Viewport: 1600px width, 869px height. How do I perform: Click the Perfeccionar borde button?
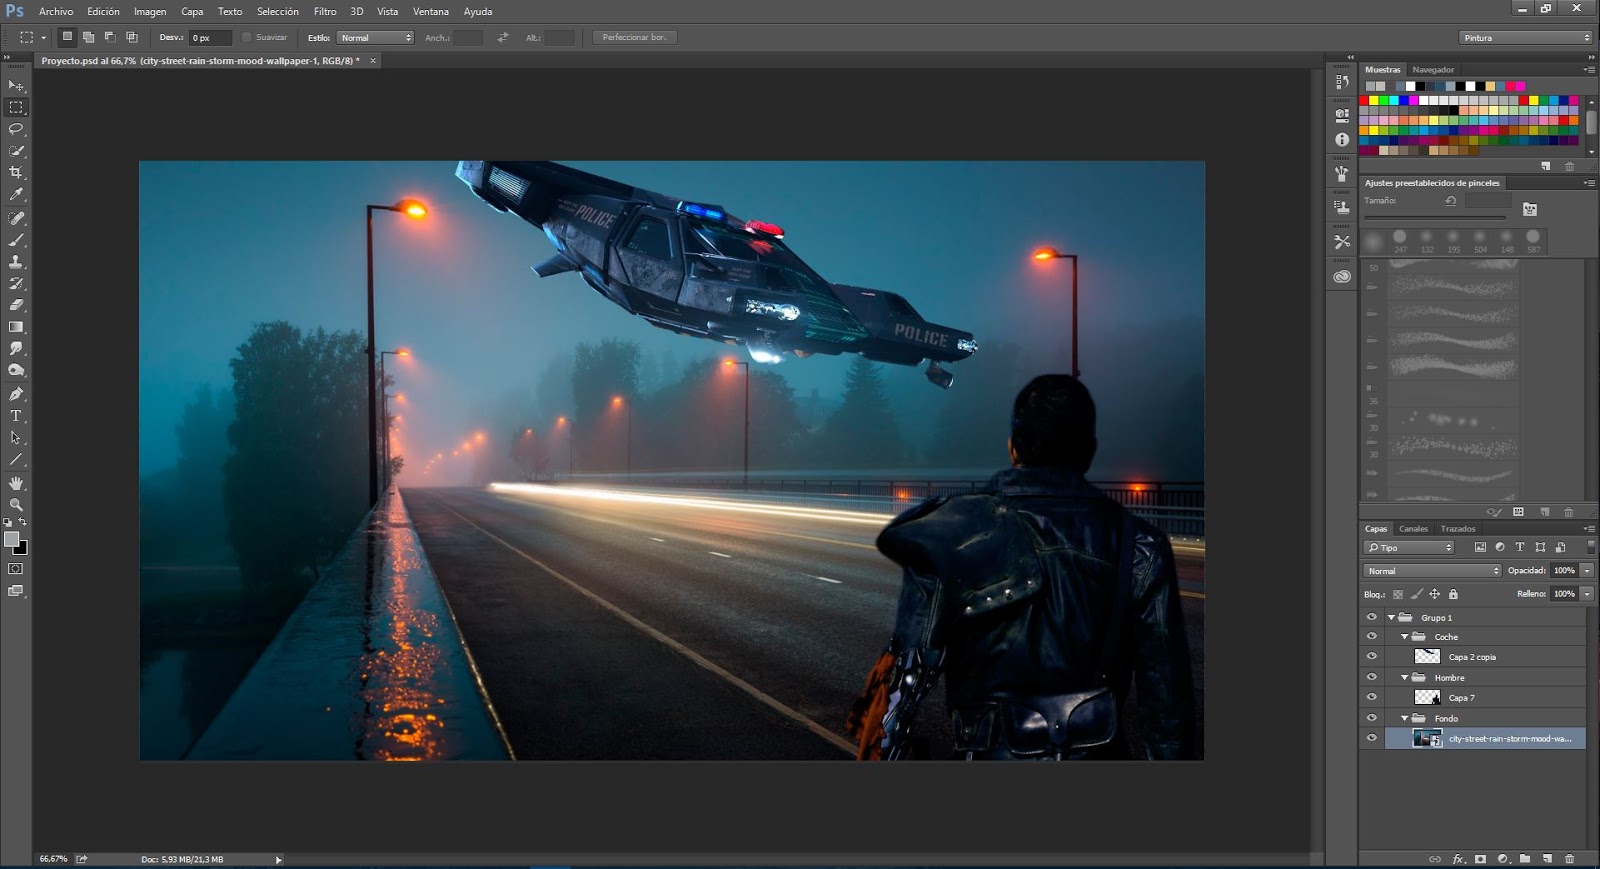click(634, 38)
